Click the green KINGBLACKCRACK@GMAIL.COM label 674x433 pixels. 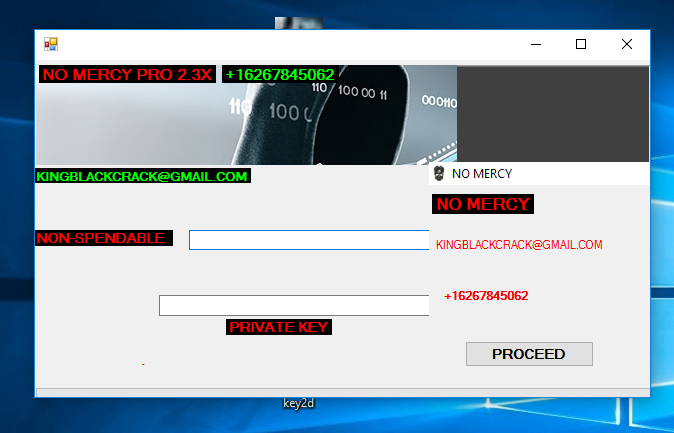142,176
